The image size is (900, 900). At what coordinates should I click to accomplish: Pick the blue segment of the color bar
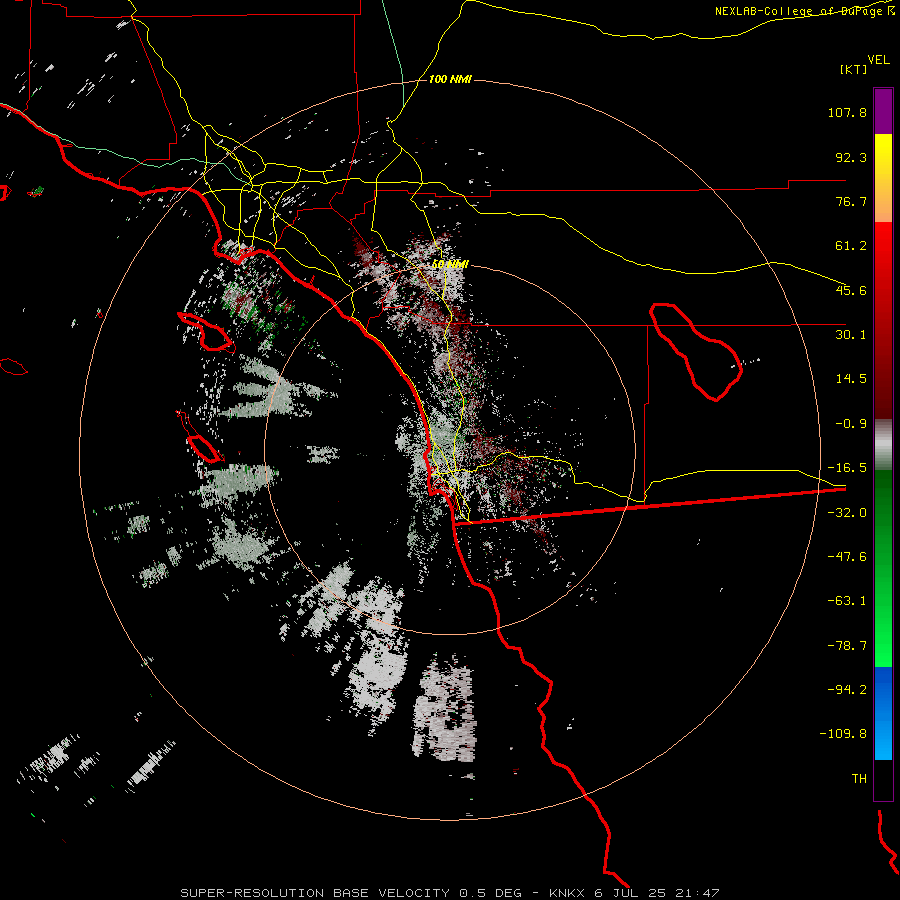[x=883, y=713]
